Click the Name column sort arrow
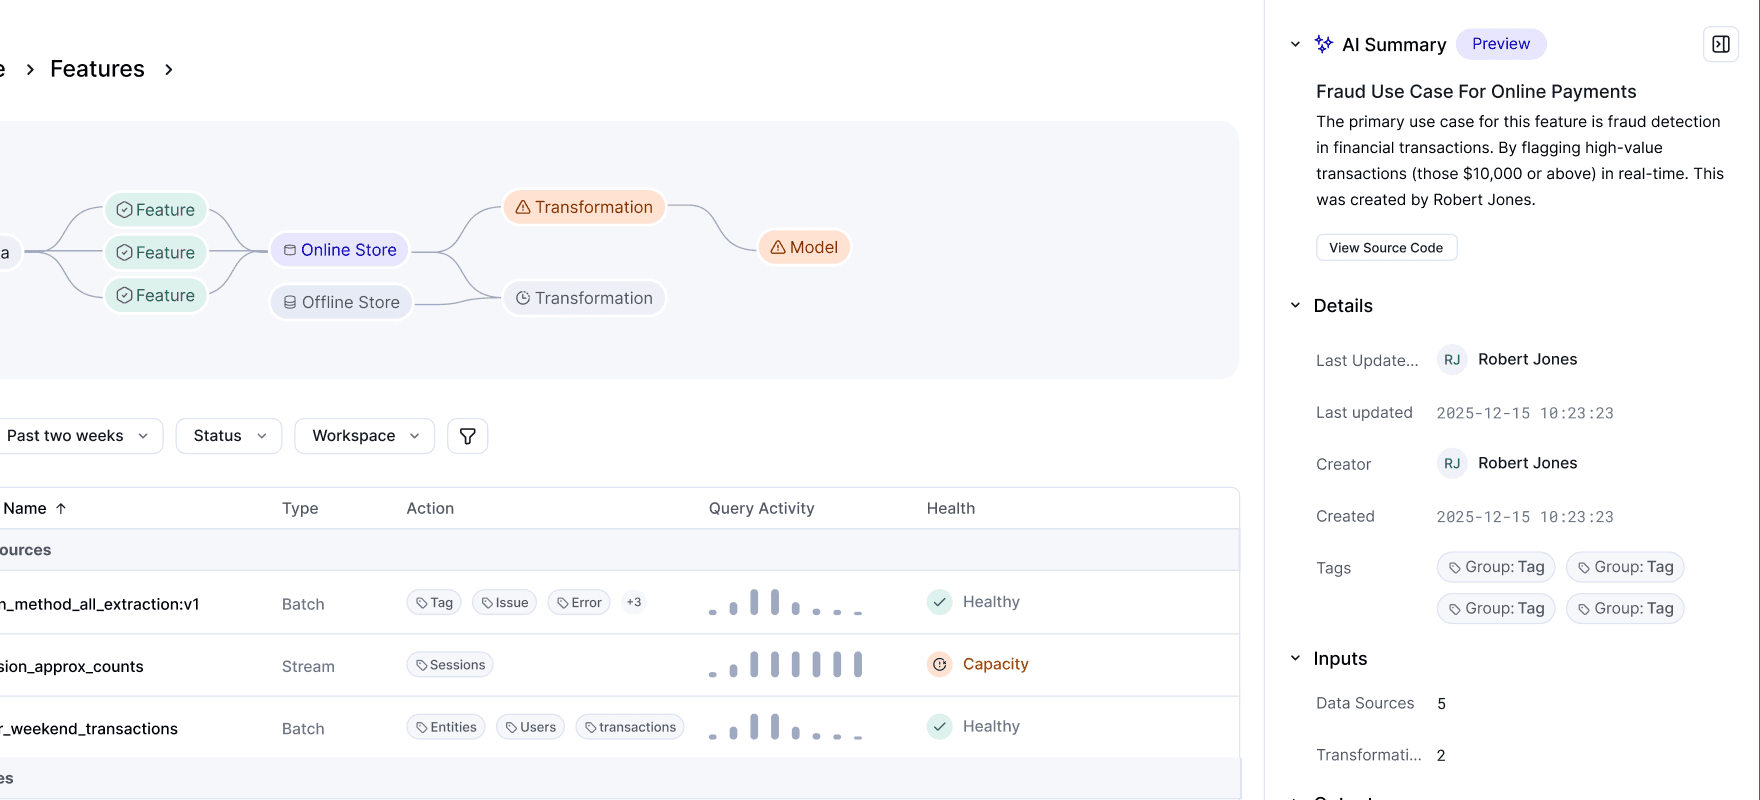This screenshot has width=1760, height=800. 61,508
